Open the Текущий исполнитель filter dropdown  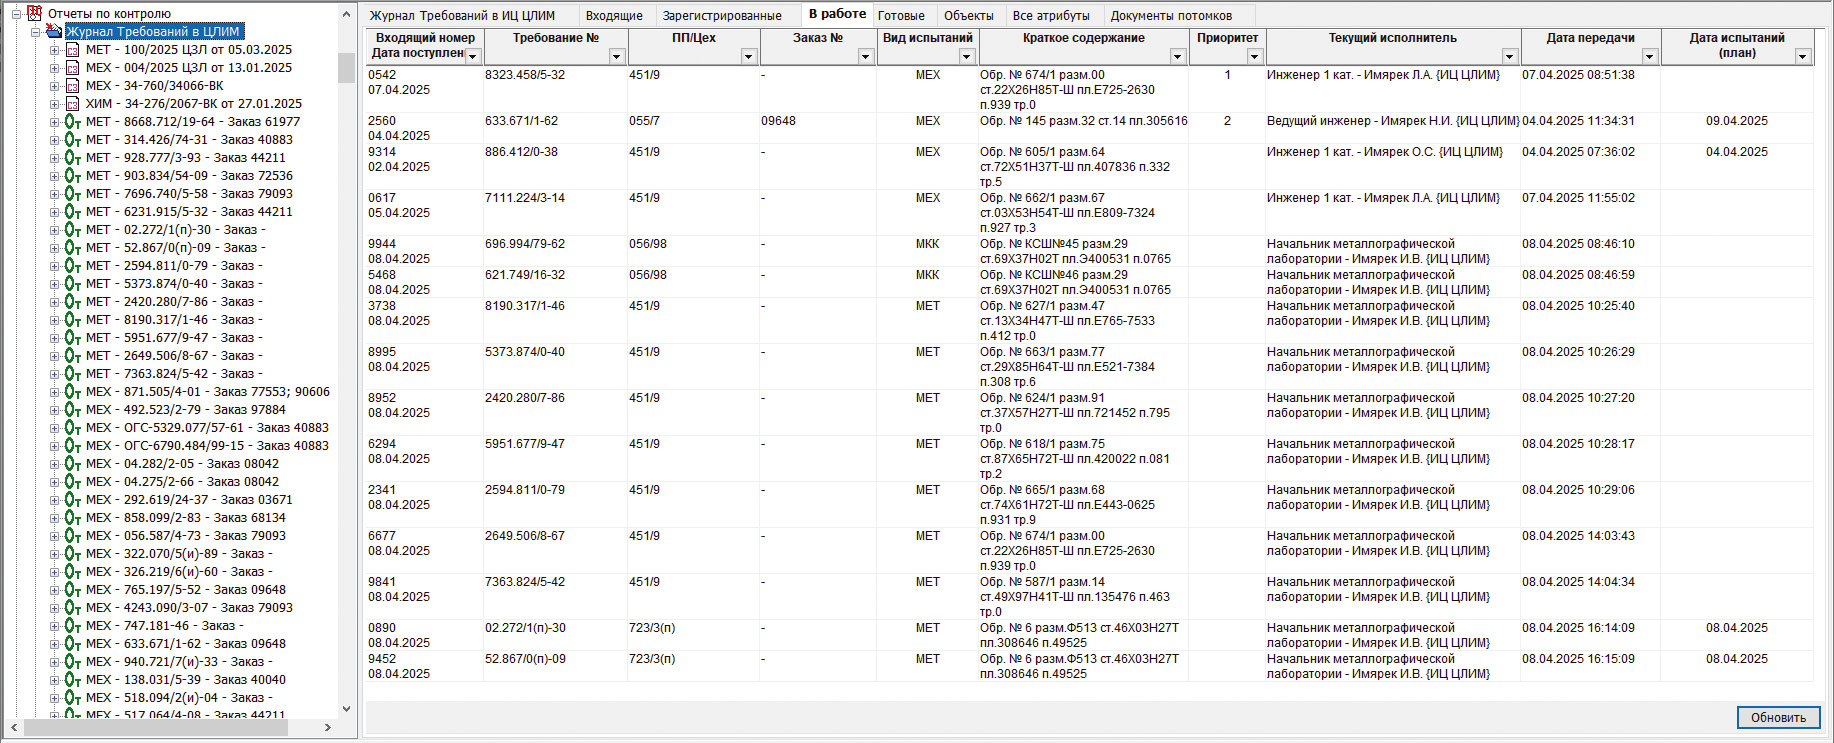[x=1509, y=57]
